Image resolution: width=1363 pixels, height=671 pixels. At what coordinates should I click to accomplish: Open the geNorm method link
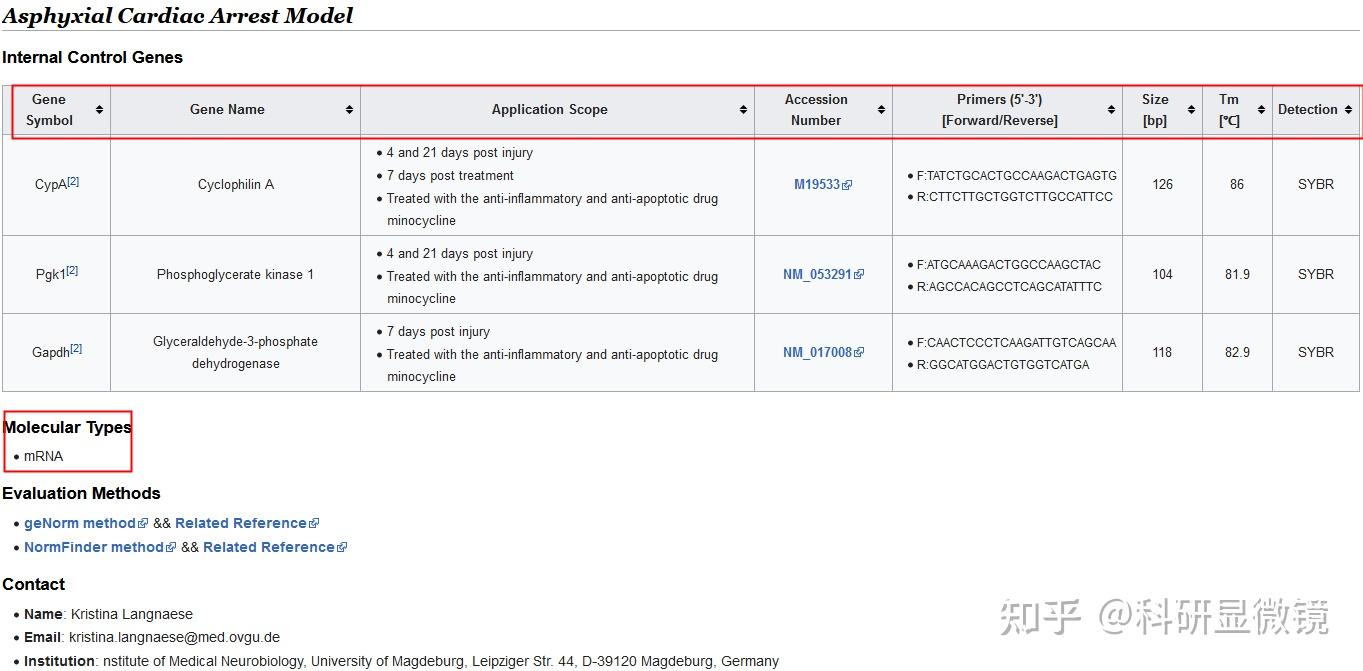click(80, 523)
